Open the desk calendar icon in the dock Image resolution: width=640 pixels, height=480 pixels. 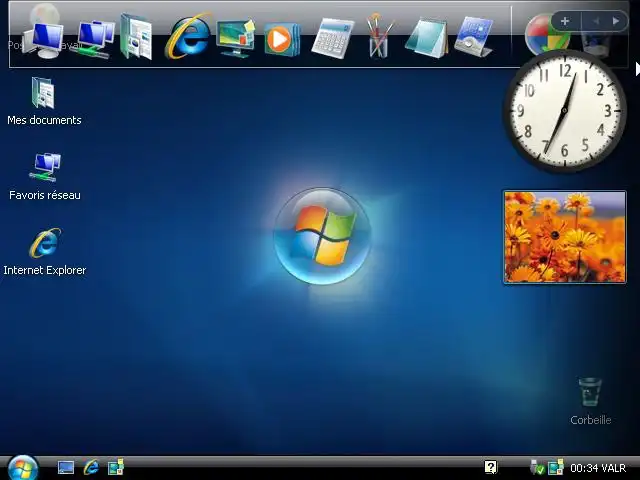click(x=474, y=37)
